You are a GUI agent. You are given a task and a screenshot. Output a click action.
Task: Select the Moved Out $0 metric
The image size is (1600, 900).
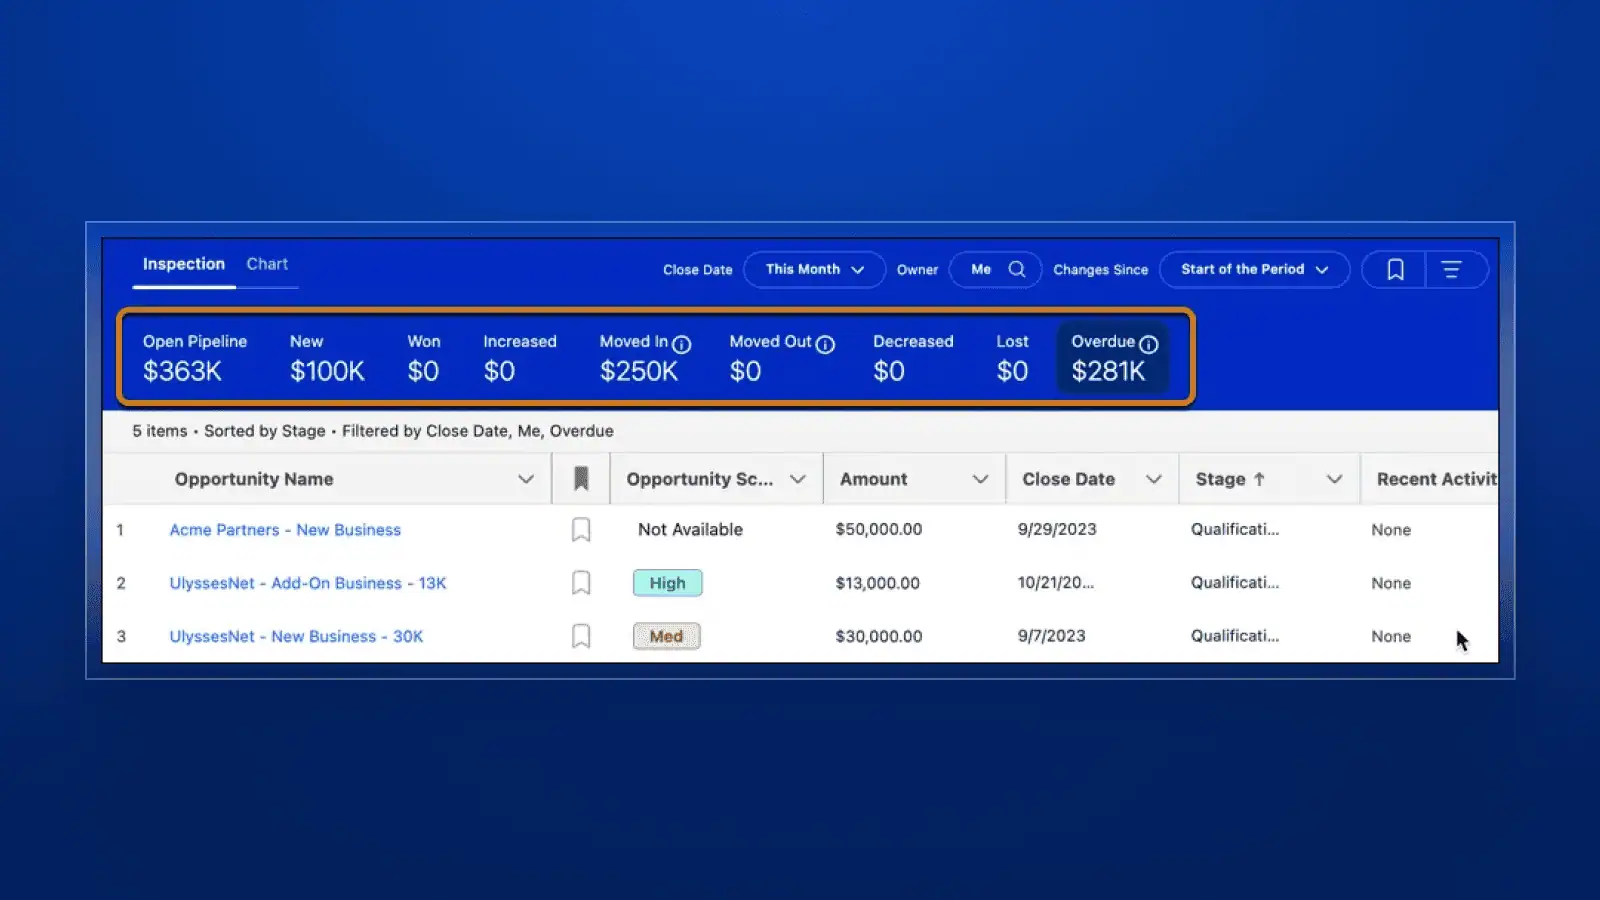(x=782, y=357)
